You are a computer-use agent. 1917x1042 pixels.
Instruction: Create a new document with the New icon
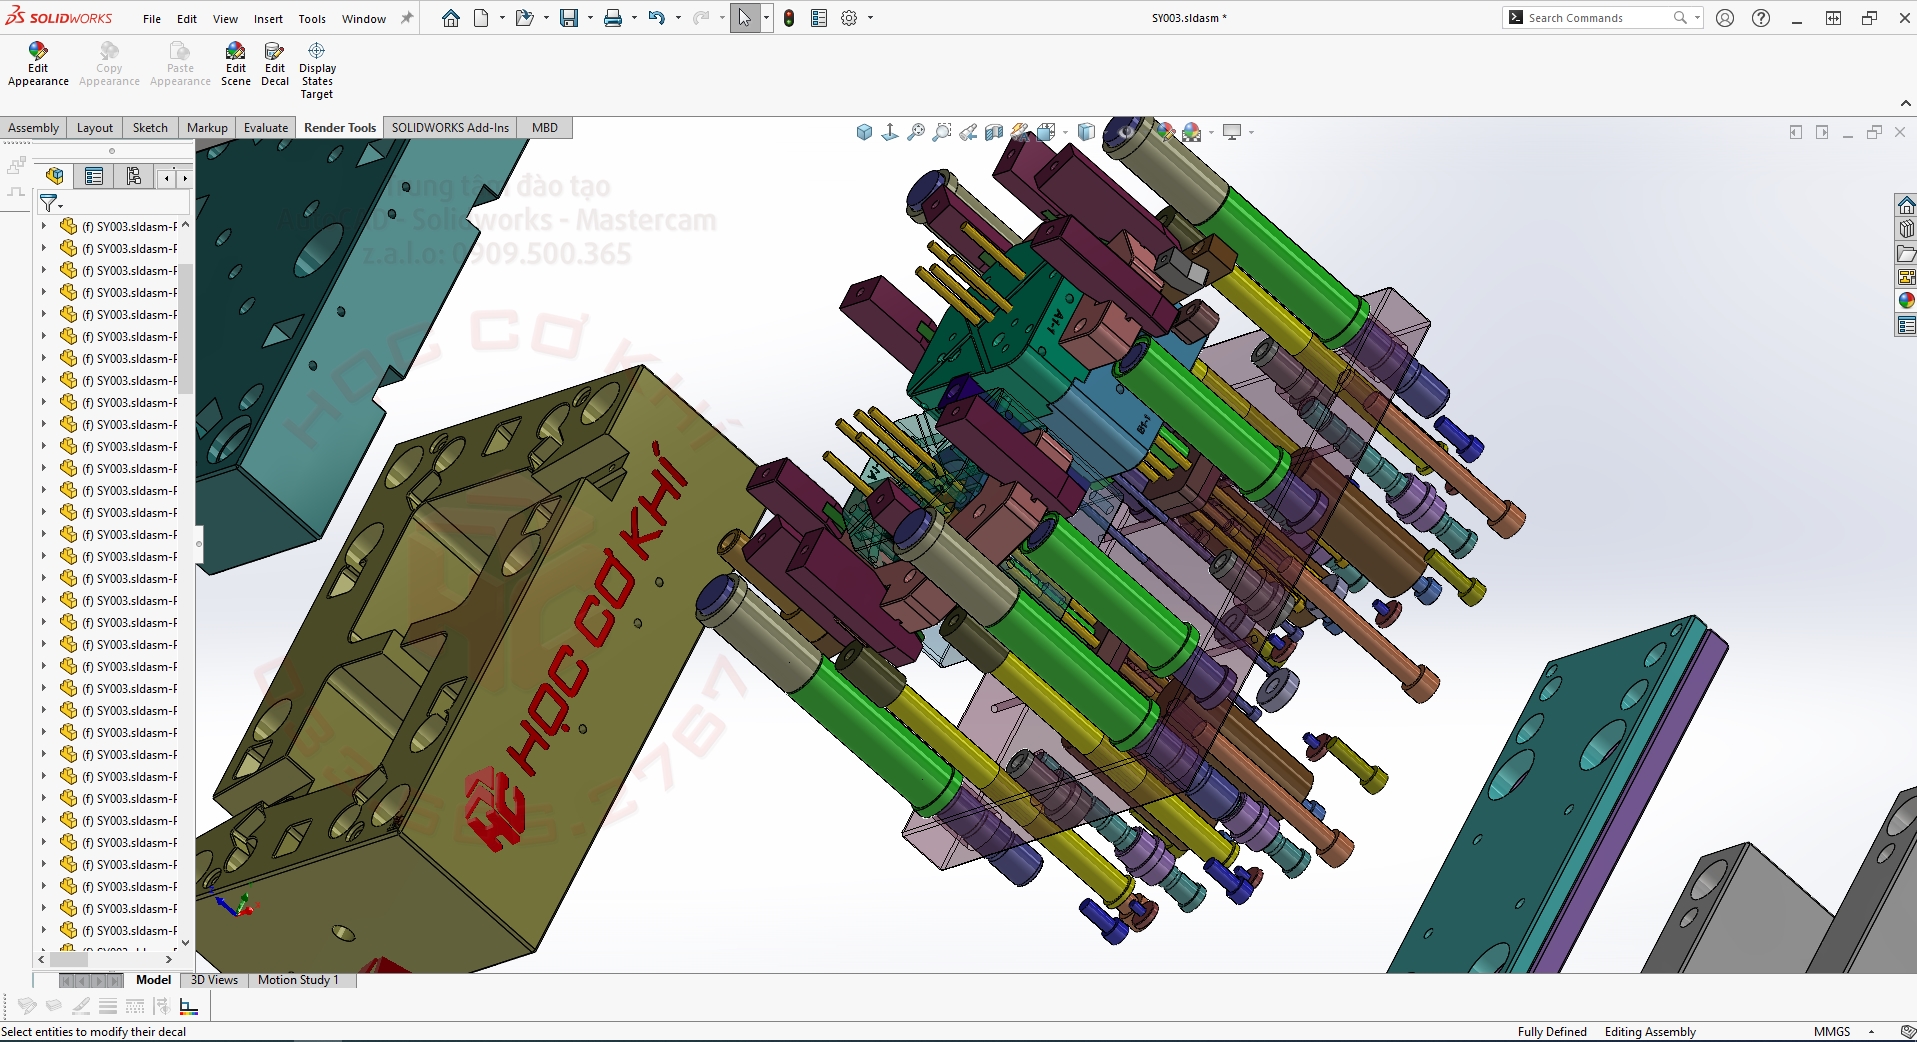(x=481, y=18)
